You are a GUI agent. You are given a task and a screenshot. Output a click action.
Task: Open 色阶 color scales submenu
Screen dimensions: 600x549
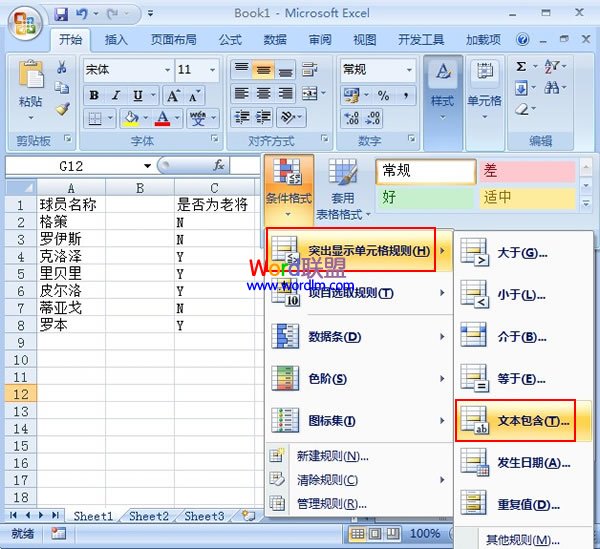point(359,379)
